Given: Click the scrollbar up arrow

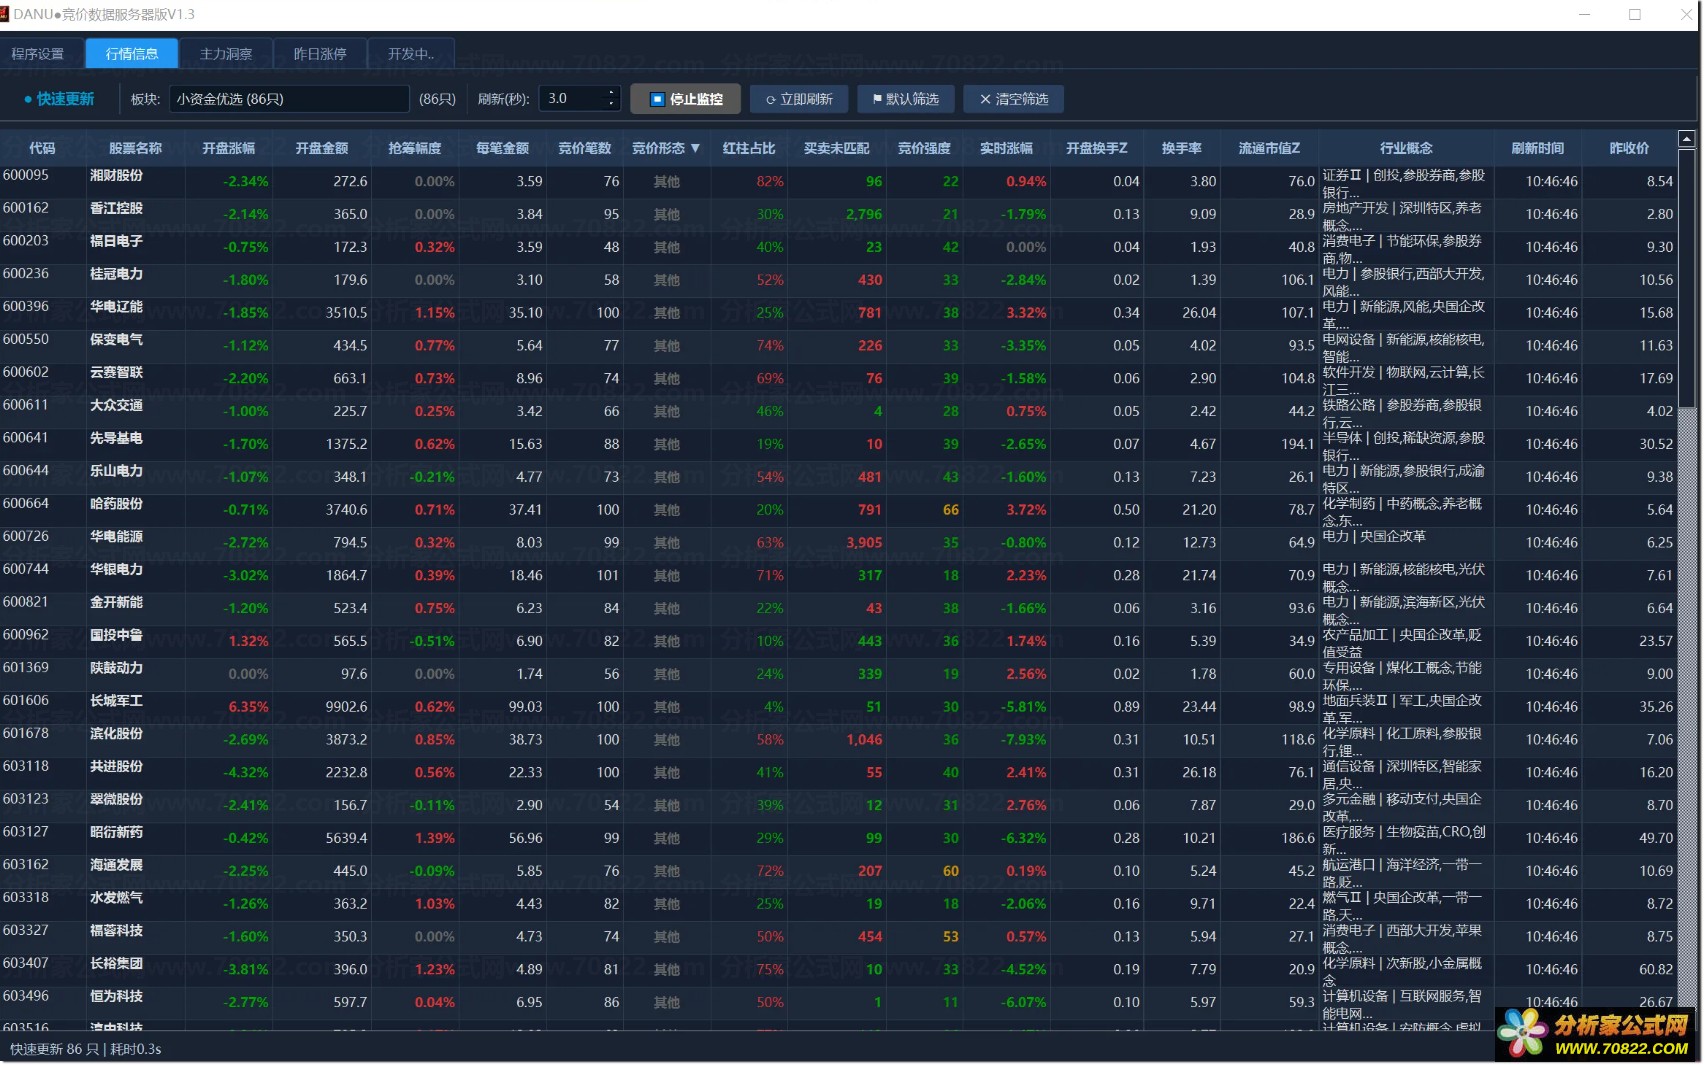Looking at the screenshot, I should click(1687, 139).
